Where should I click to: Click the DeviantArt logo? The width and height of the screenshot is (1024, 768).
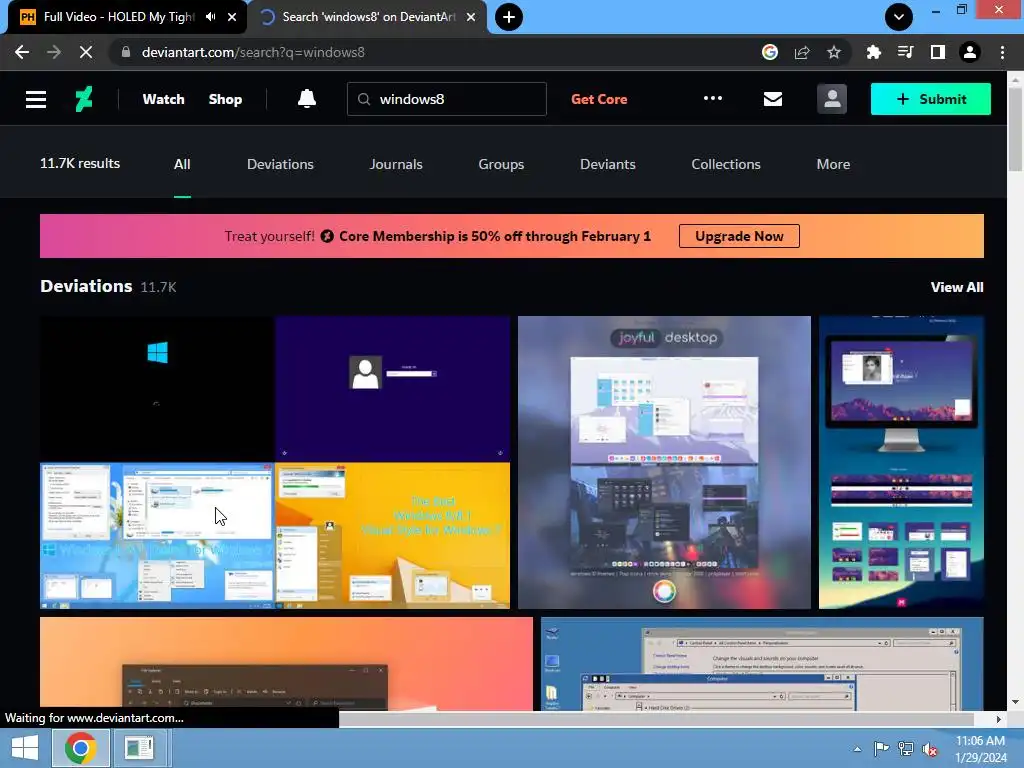(84, 99)
